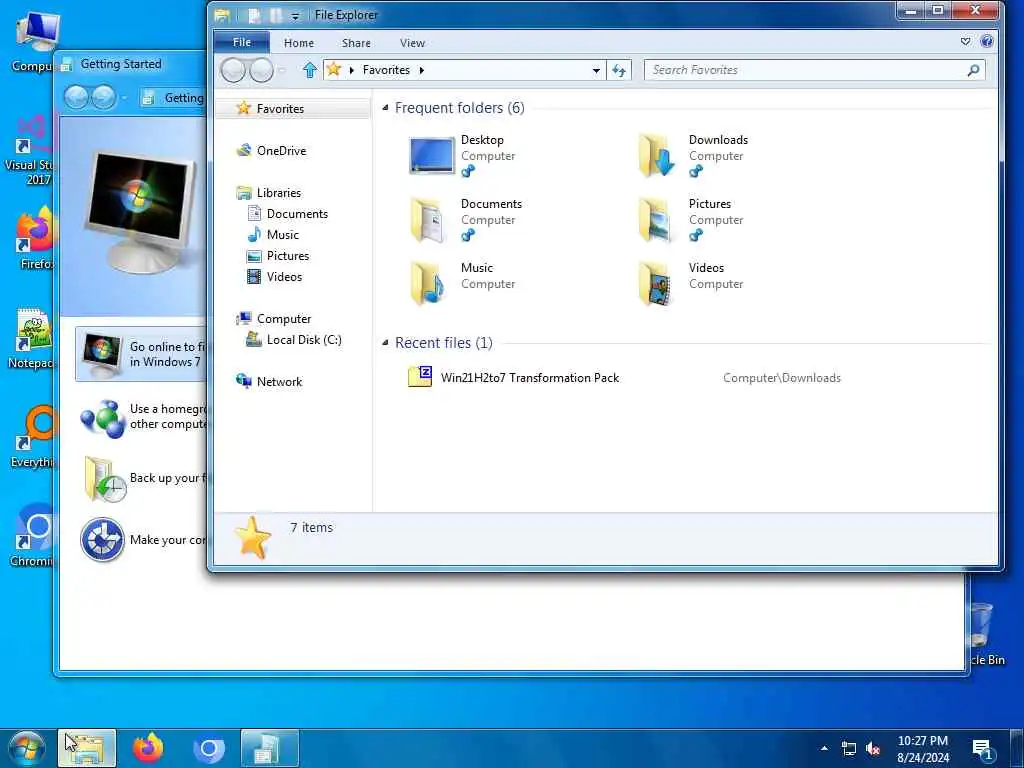Click the Favorites breadcrumb in address bar
1024x768 pixels.
tap(386, 70)
